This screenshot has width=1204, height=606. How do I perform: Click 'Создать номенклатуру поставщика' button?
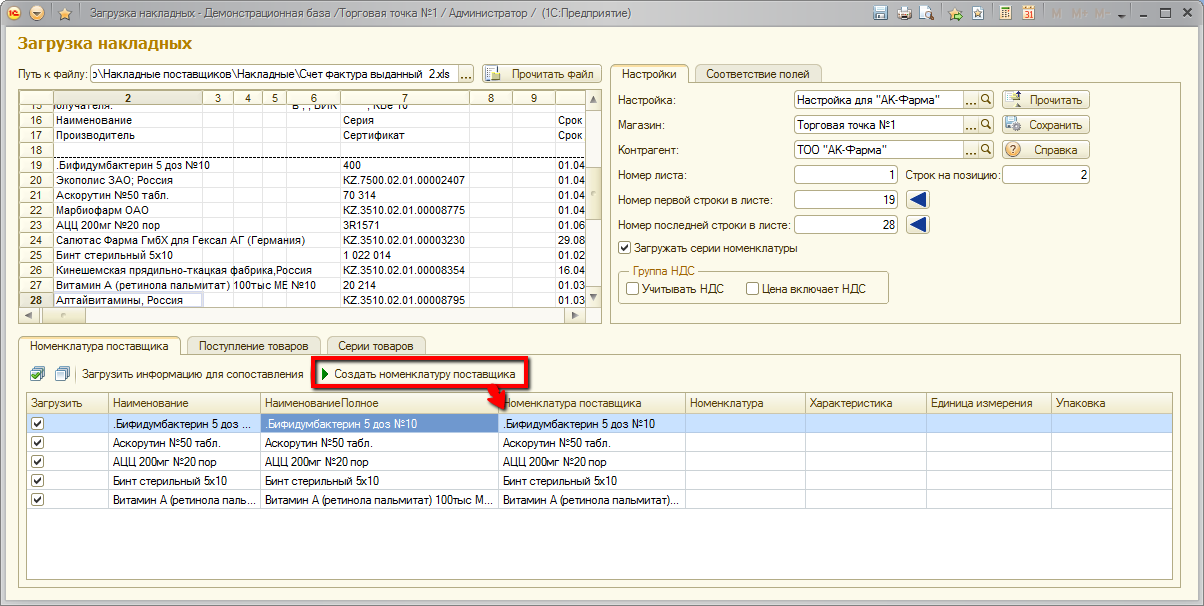(419, 374)
